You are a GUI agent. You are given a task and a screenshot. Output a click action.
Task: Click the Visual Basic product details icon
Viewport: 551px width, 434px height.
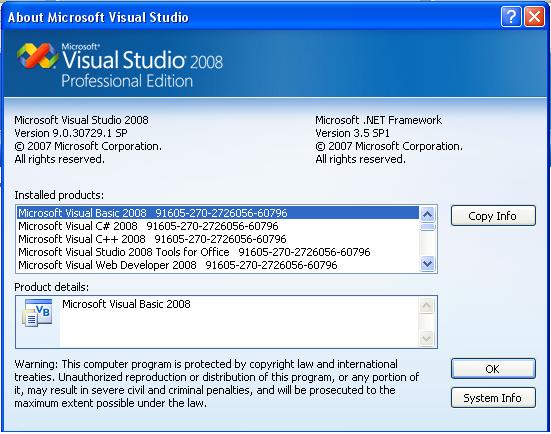click(37, 312)
